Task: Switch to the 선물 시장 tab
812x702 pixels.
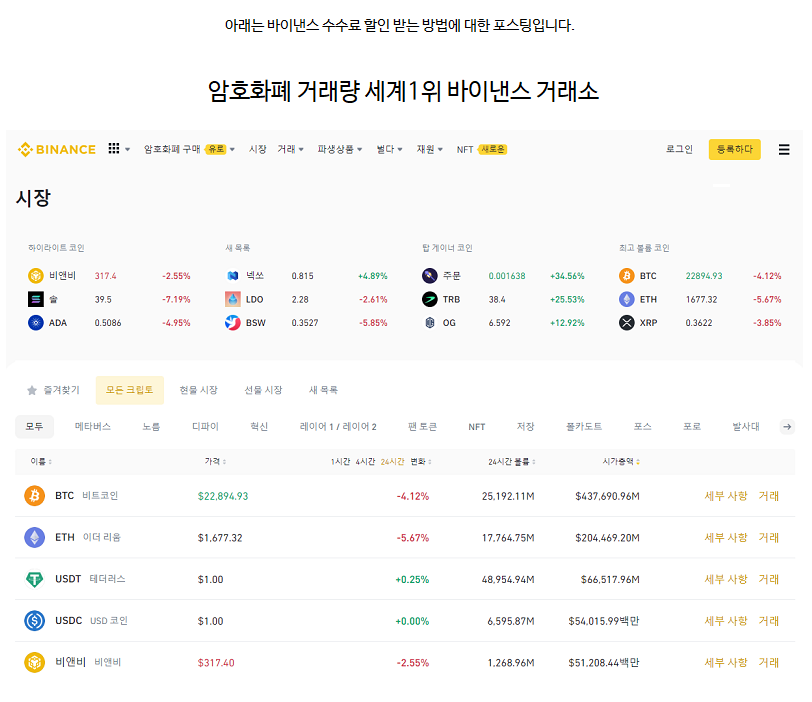Action: point(263,390)
